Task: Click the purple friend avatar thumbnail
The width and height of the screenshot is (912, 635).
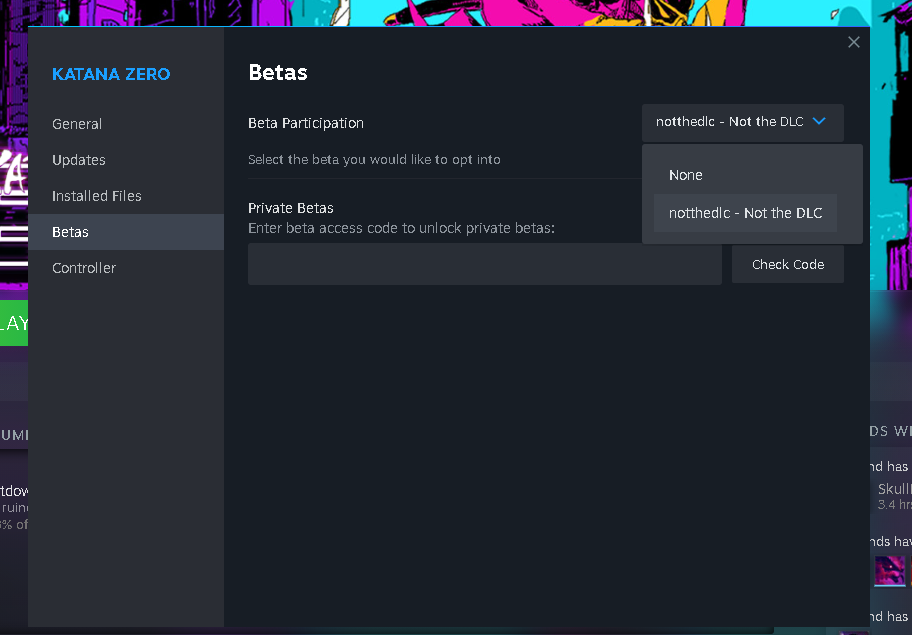Action: [890, 571]
